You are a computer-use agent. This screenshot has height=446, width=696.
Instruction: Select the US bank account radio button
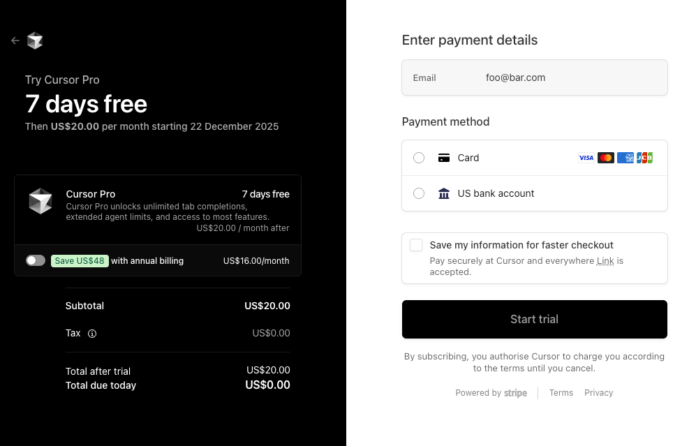(418, 193)
